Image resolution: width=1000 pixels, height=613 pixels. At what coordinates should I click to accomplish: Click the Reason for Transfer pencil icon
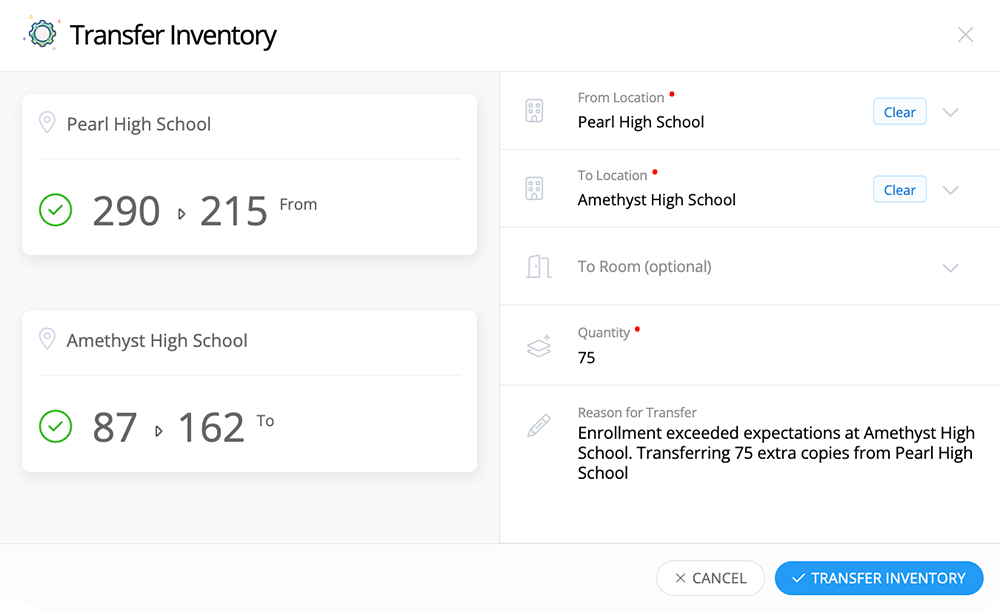[x=537, y=424]
